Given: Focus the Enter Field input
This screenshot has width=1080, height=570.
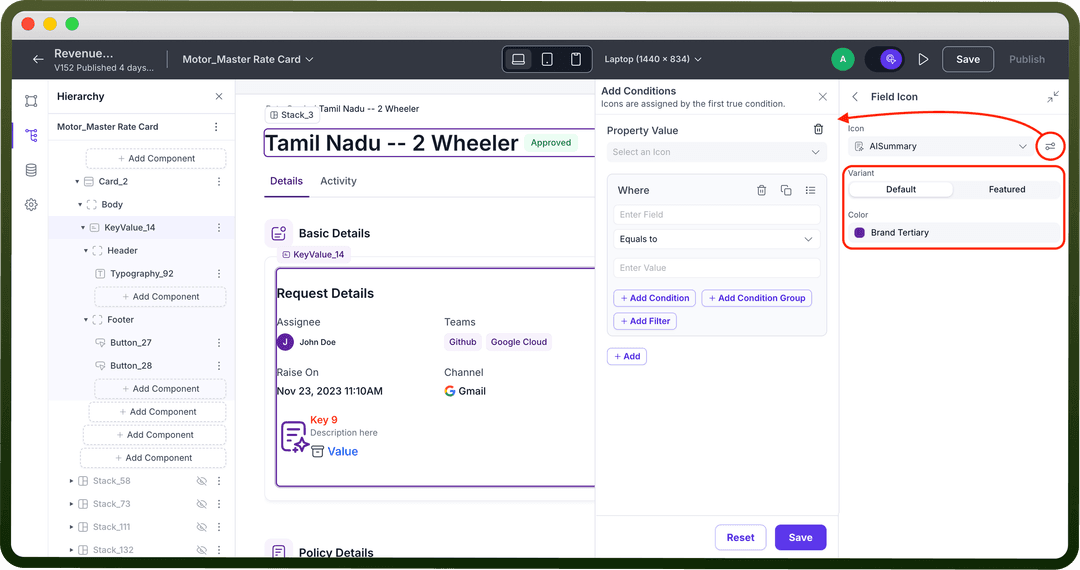Looking at the screenshot, I should coord(716,215).
